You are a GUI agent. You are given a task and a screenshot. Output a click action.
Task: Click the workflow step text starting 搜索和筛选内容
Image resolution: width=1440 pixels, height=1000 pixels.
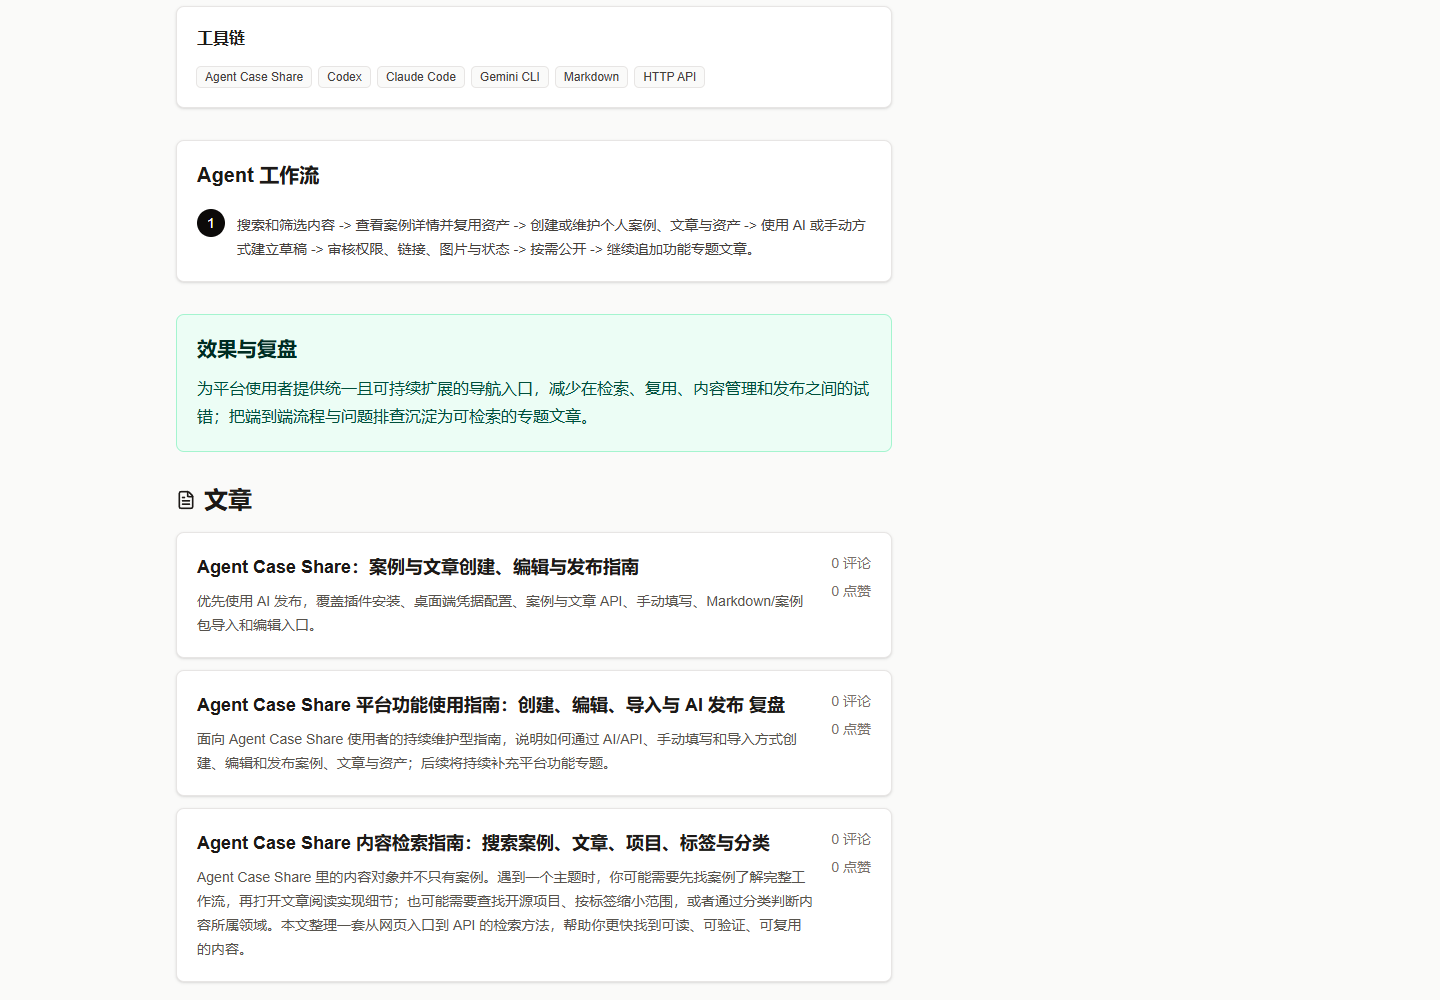551,237
